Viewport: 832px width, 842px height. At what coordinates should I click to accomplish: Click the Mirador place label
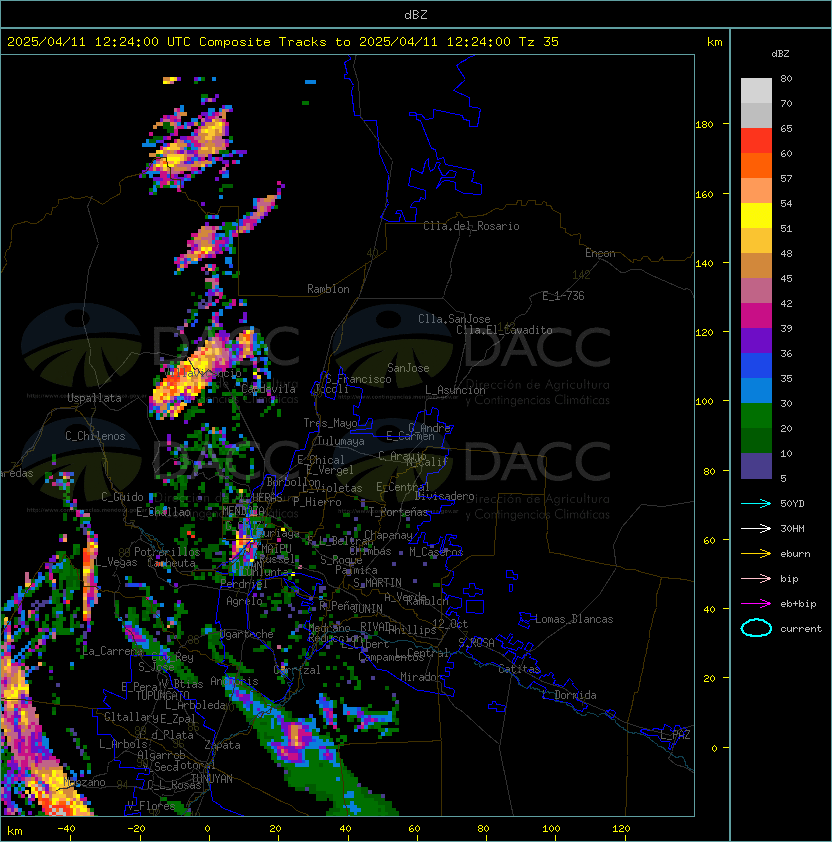click(x=421, y=677)
